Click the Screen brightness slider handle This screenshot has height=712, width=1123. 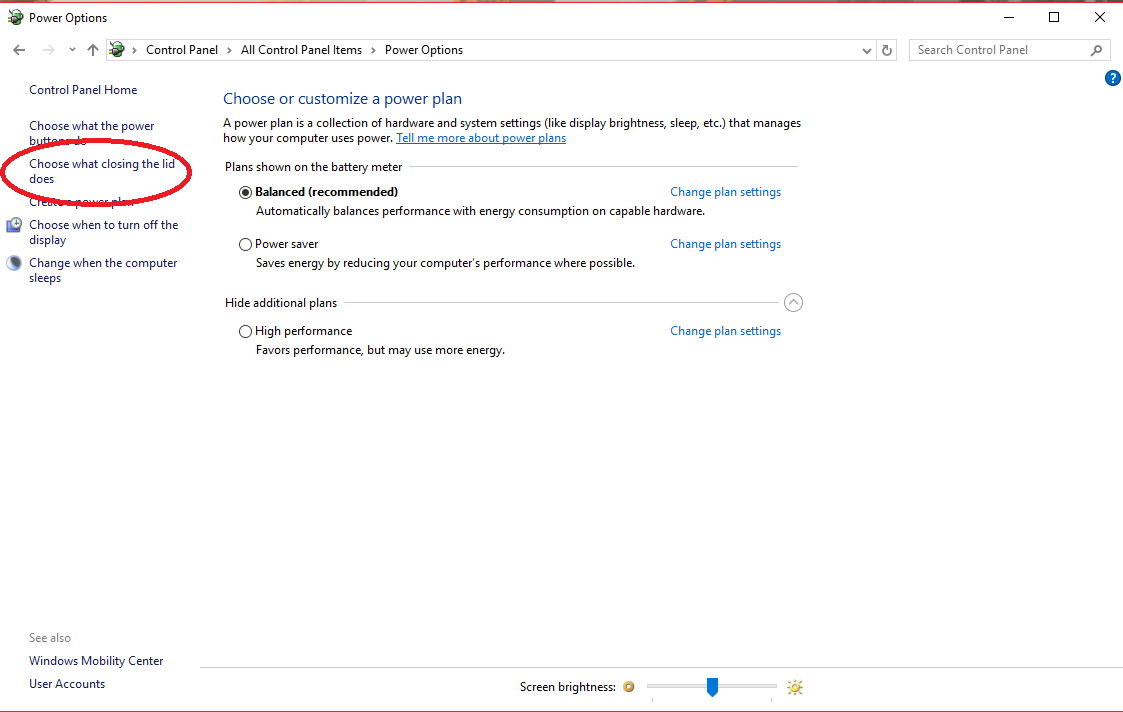point(712,687)
